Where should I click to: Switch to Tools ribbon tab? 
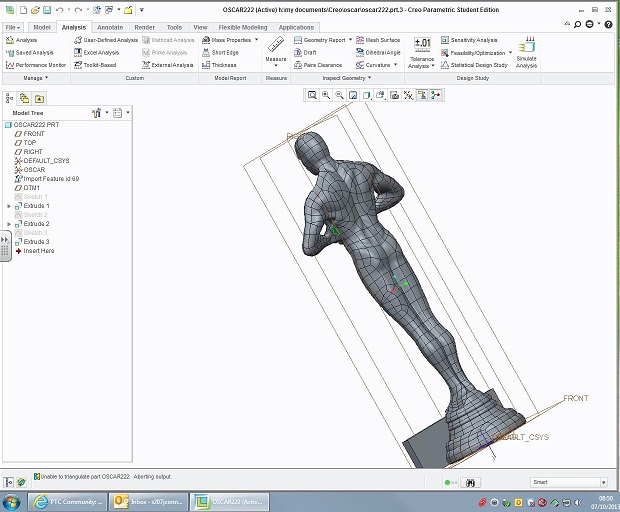click(174, 27)
